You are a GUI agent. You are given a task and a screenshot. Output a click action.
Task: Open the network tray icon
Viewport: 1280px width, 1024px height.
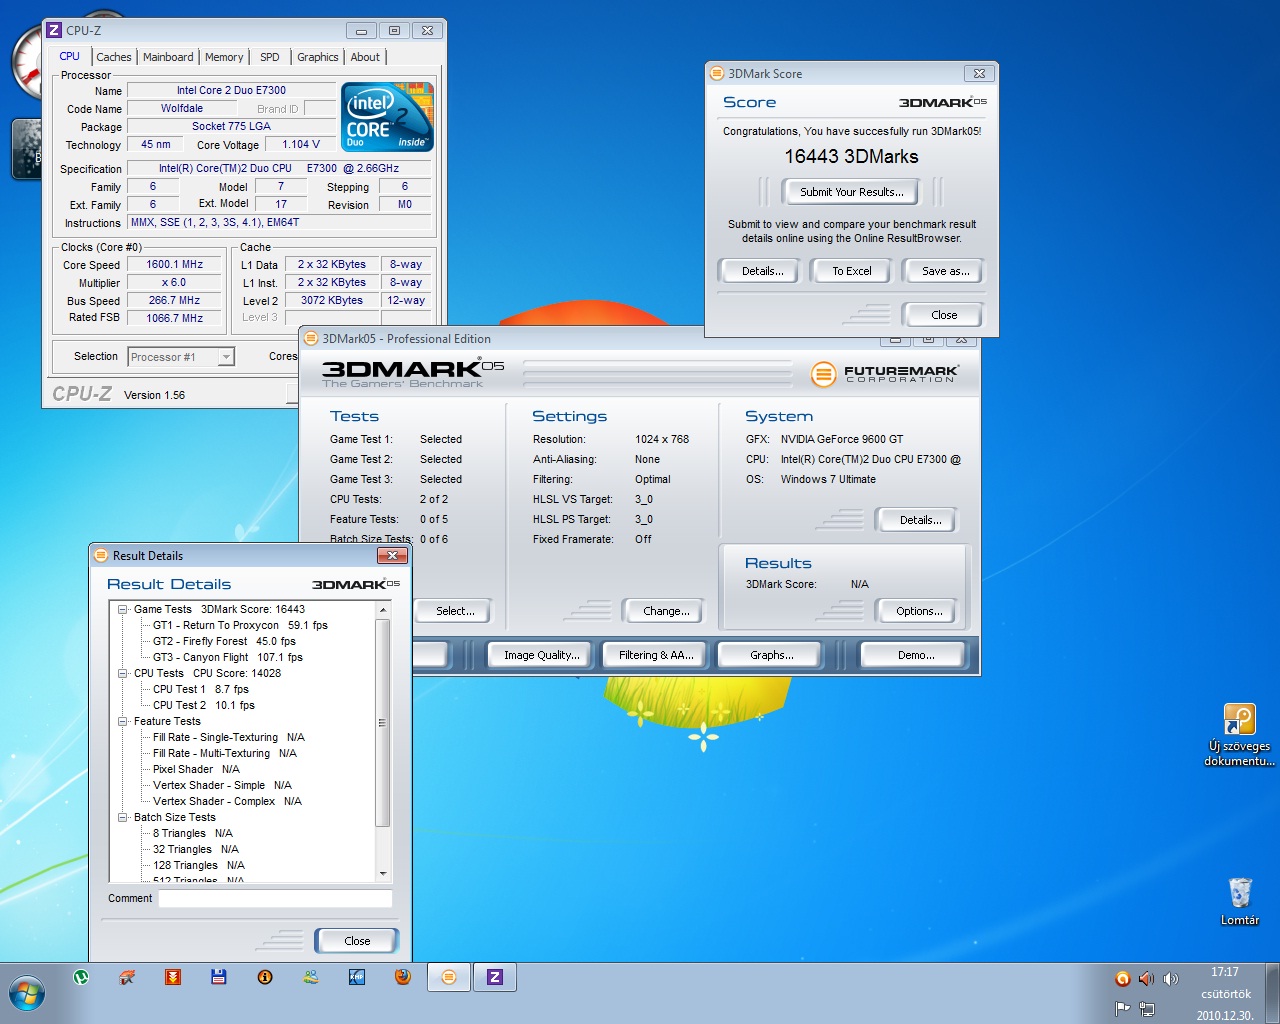pos(1146,1008)
